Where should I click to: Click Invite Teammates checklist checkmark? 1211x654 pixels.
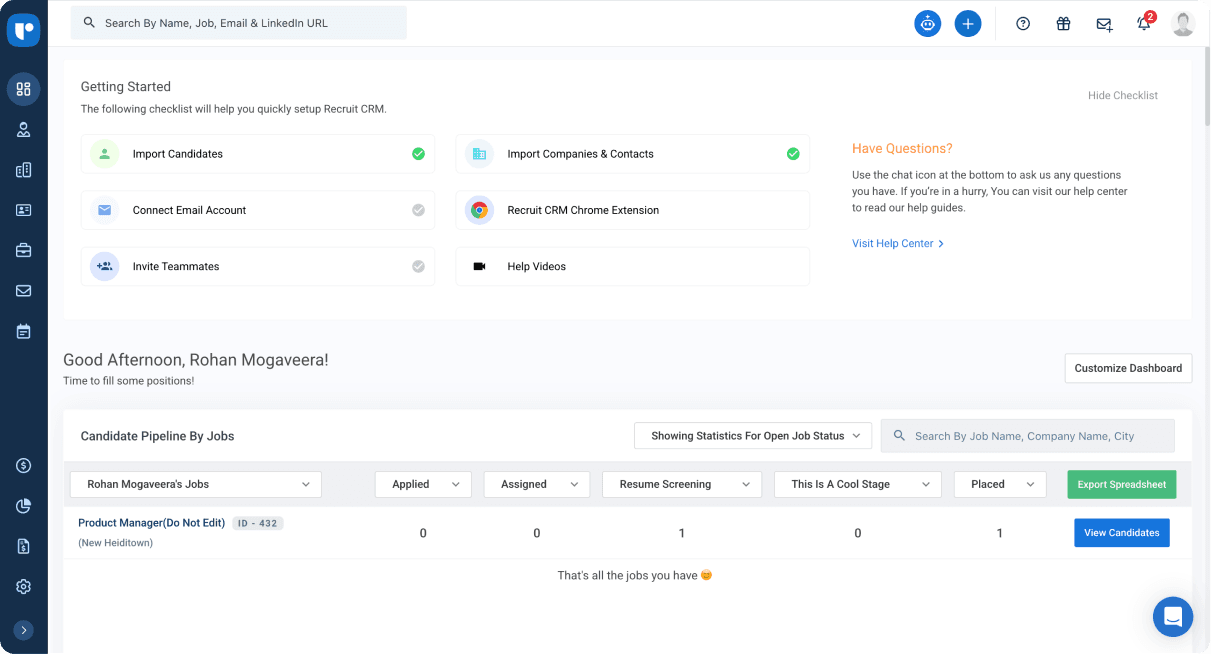pyautogui.click(x=418, y=267)
